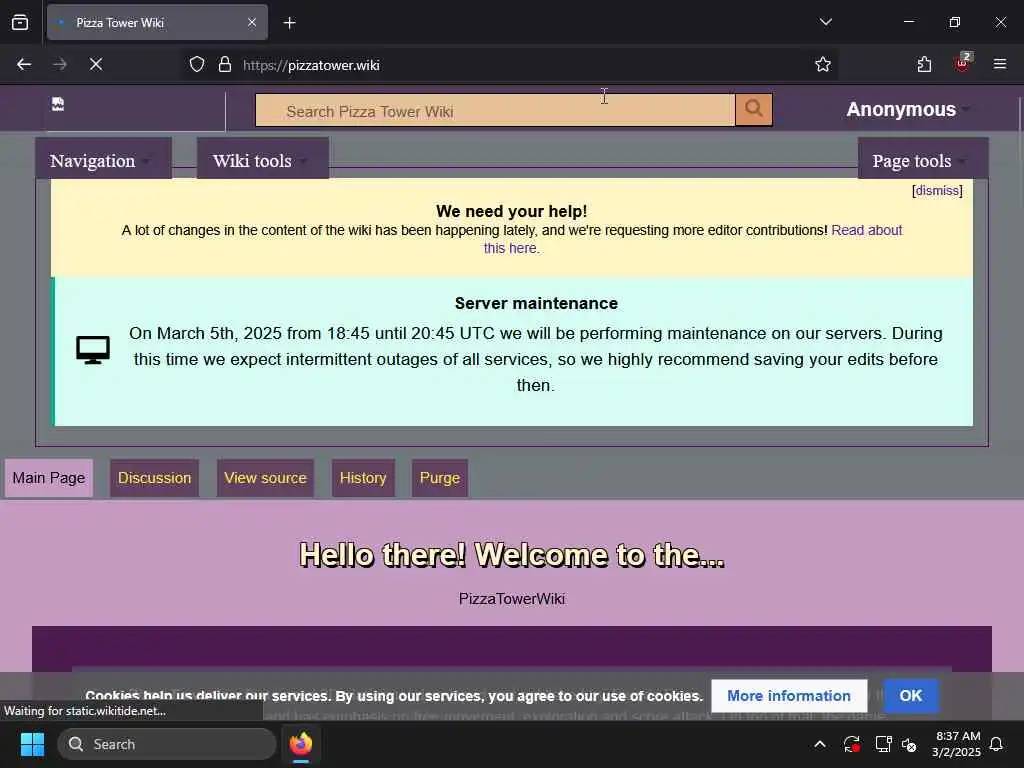This screenshot has height=768, width=1024.
Task: Open the list all tabs dropdown
Action: tap(825, 22)
